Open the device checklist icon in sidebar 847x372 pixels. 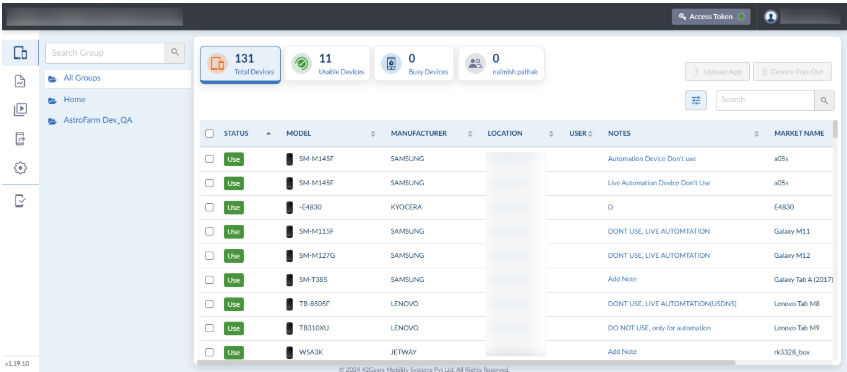tap(20, 201)
